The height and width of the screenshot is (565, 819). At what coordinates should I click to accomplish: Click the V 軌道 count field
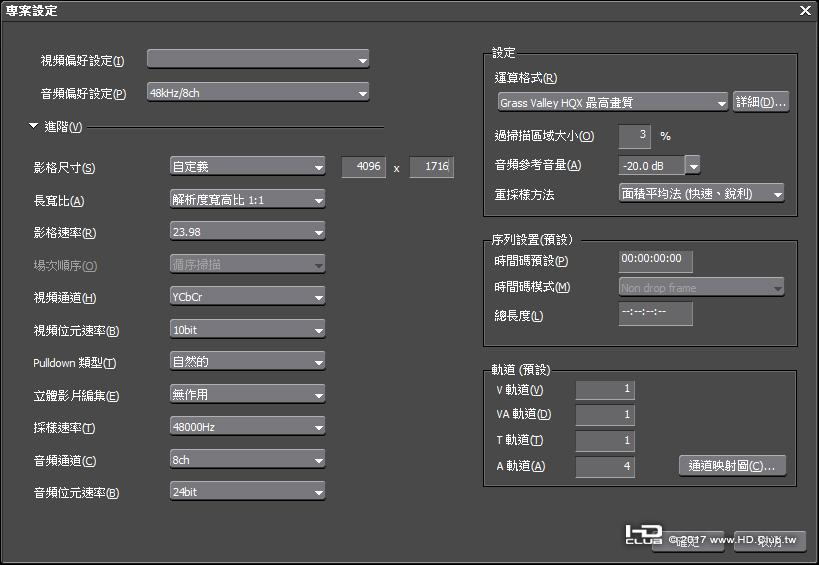tap(605, 389)
